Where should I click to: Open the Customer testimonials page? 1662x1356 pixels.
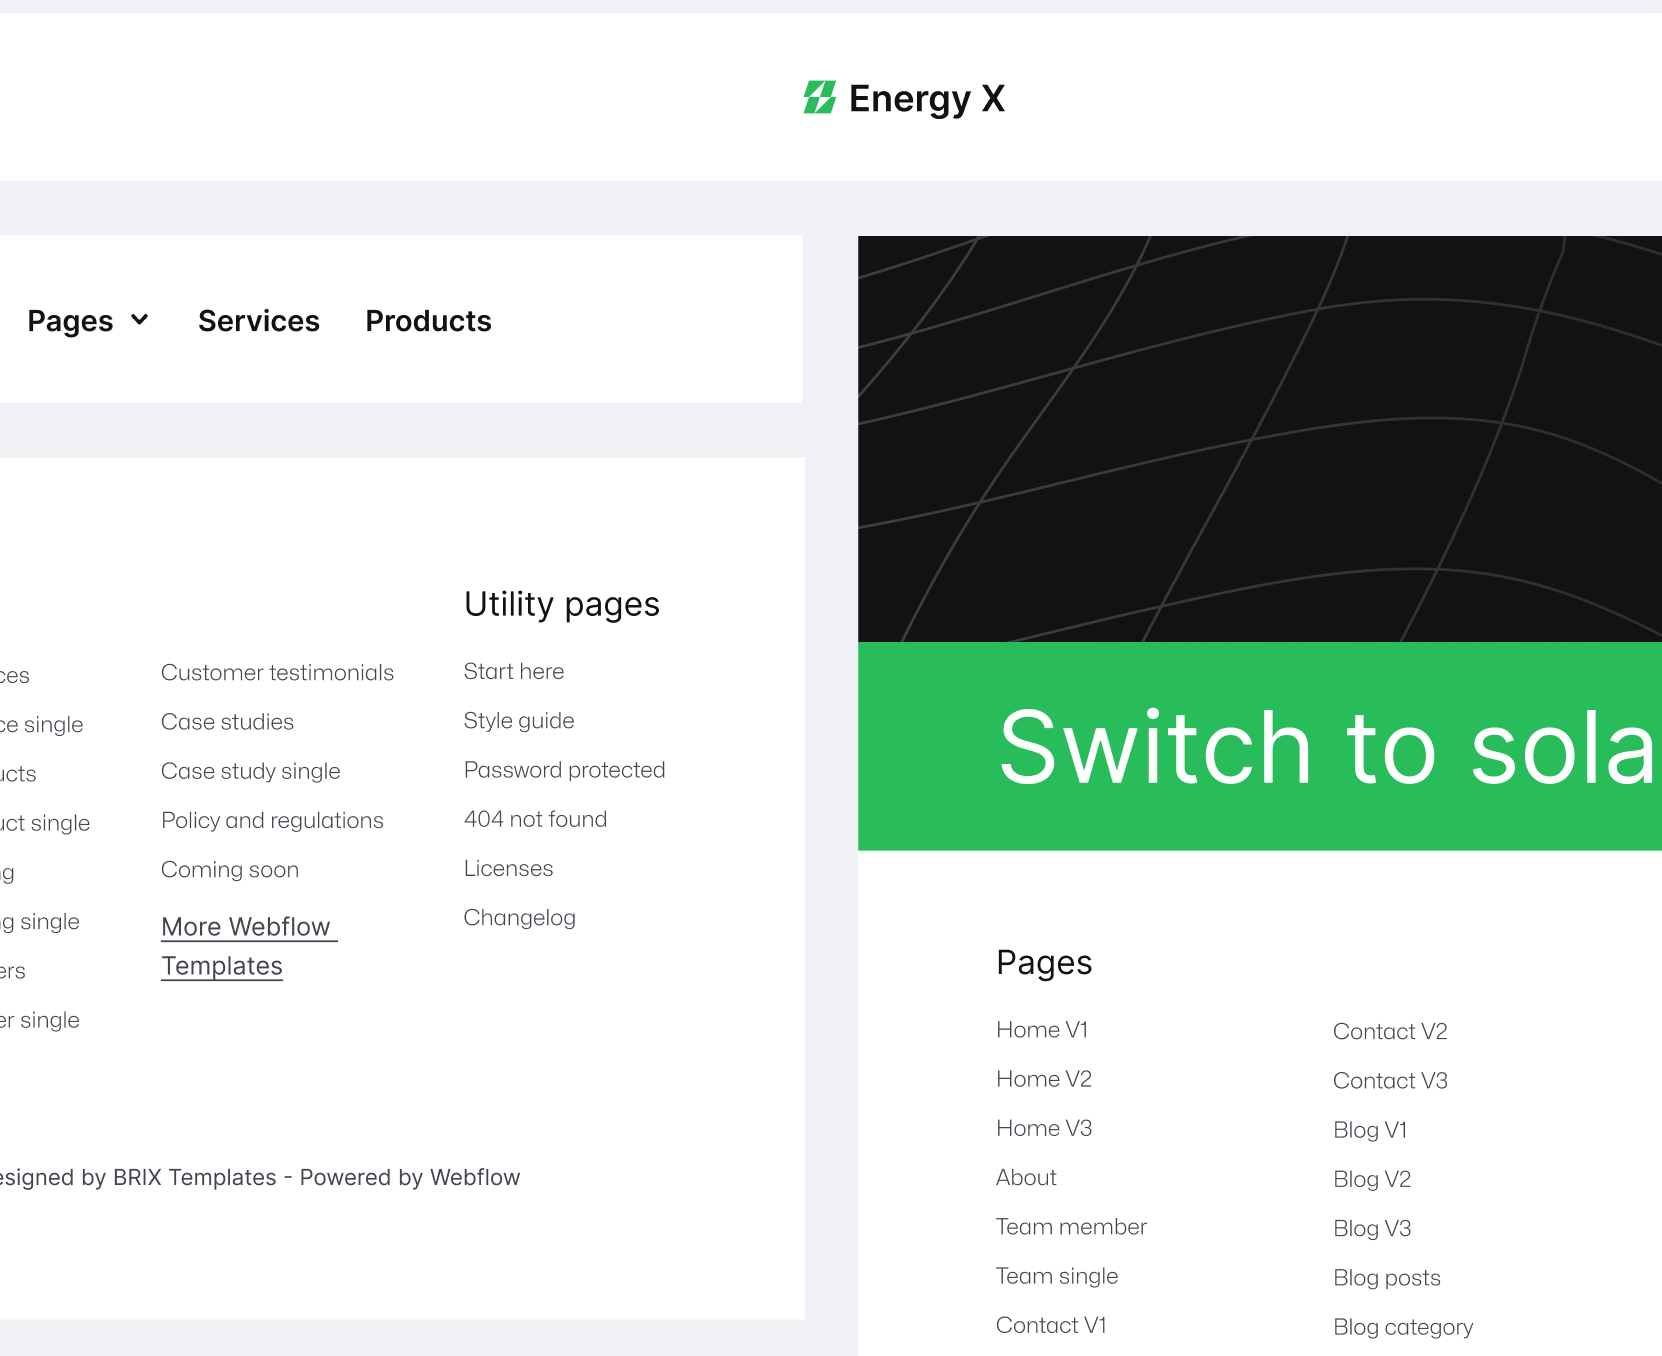pyautogui.click(x=277, y=672)
